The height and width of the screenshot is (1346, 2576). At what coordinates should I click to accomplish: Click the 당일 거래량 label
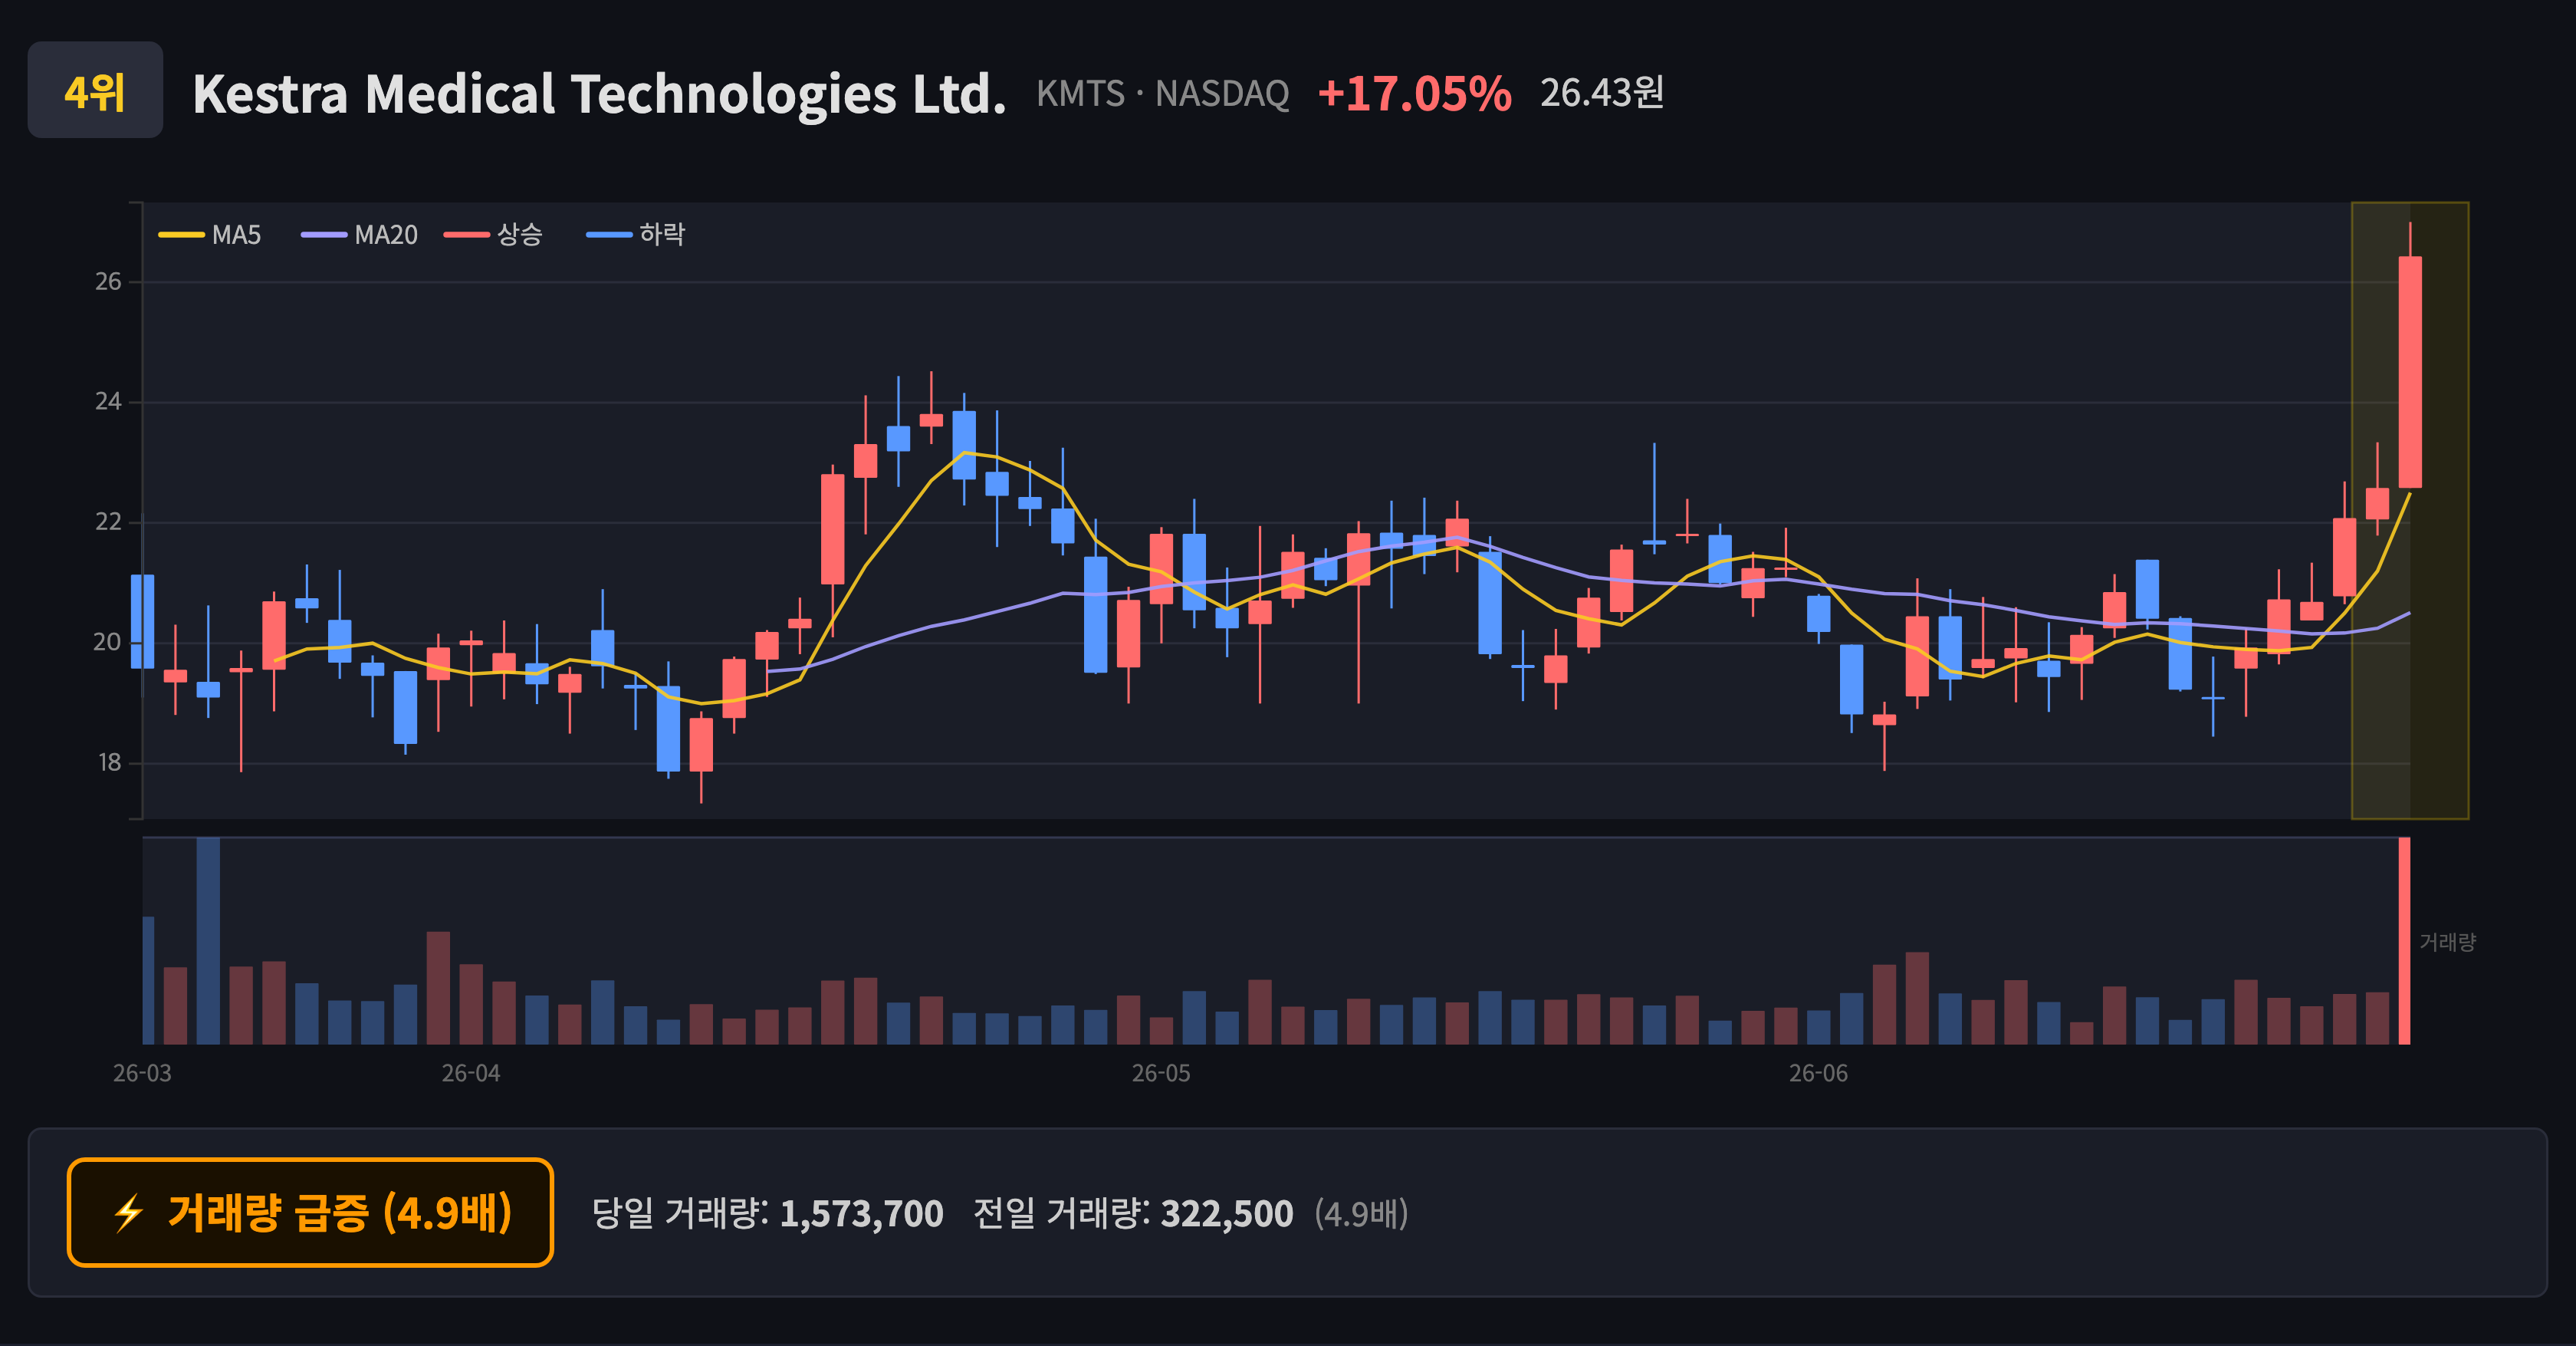tap(680, 1214)
